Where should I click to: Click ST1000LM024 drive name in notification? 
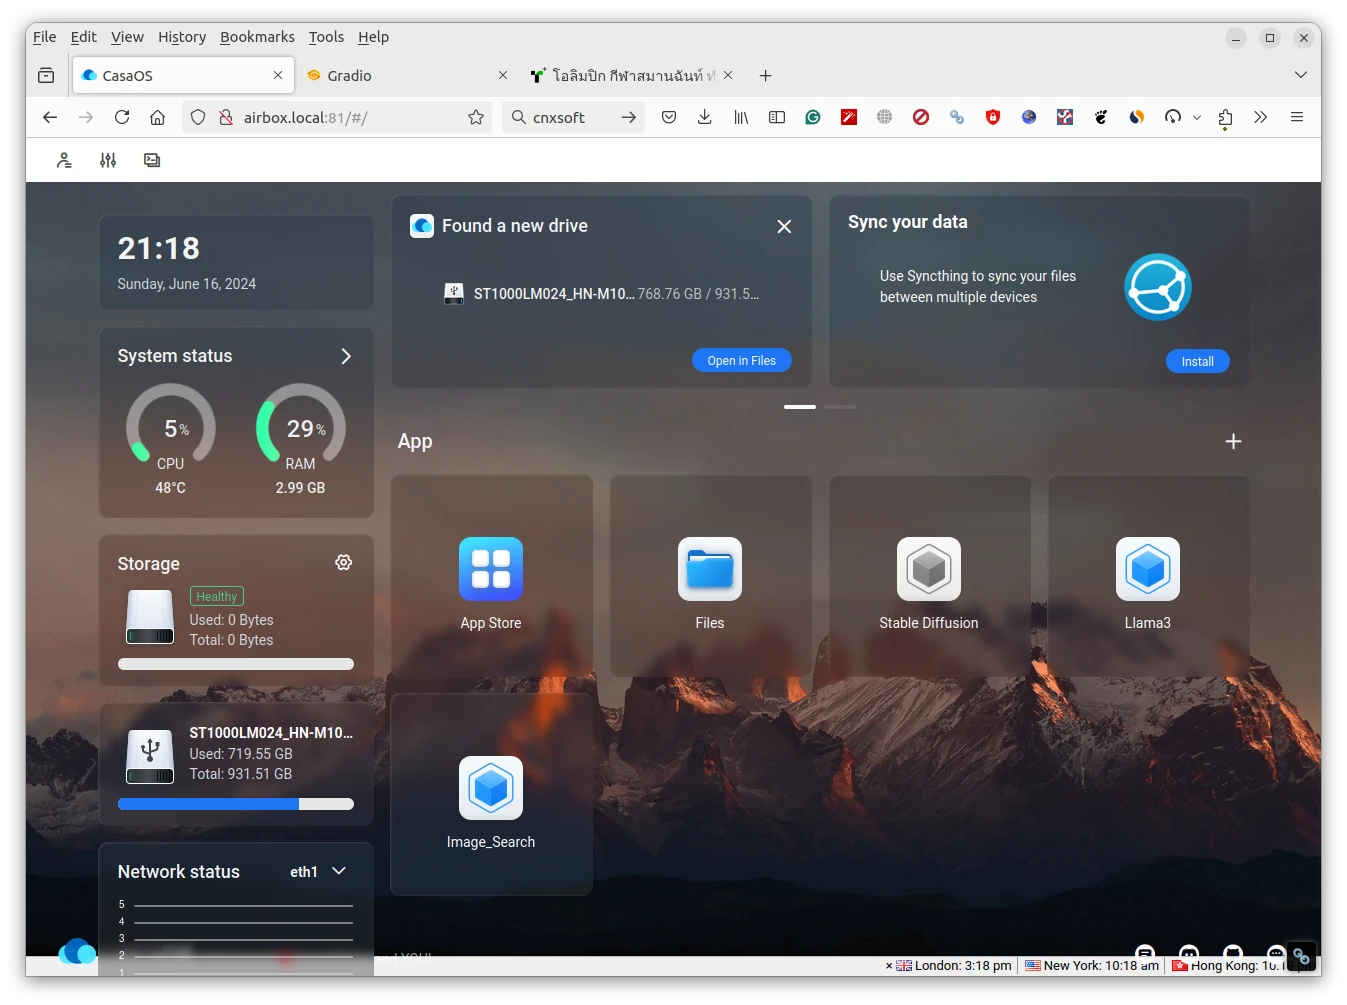pos(553,294)
